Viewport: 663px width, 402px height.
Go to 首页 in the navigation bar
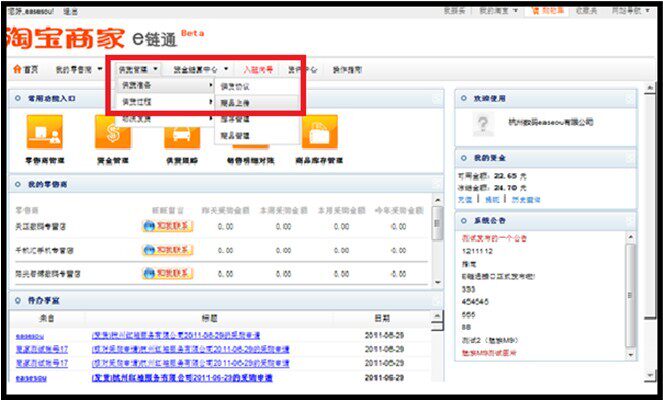31,70
